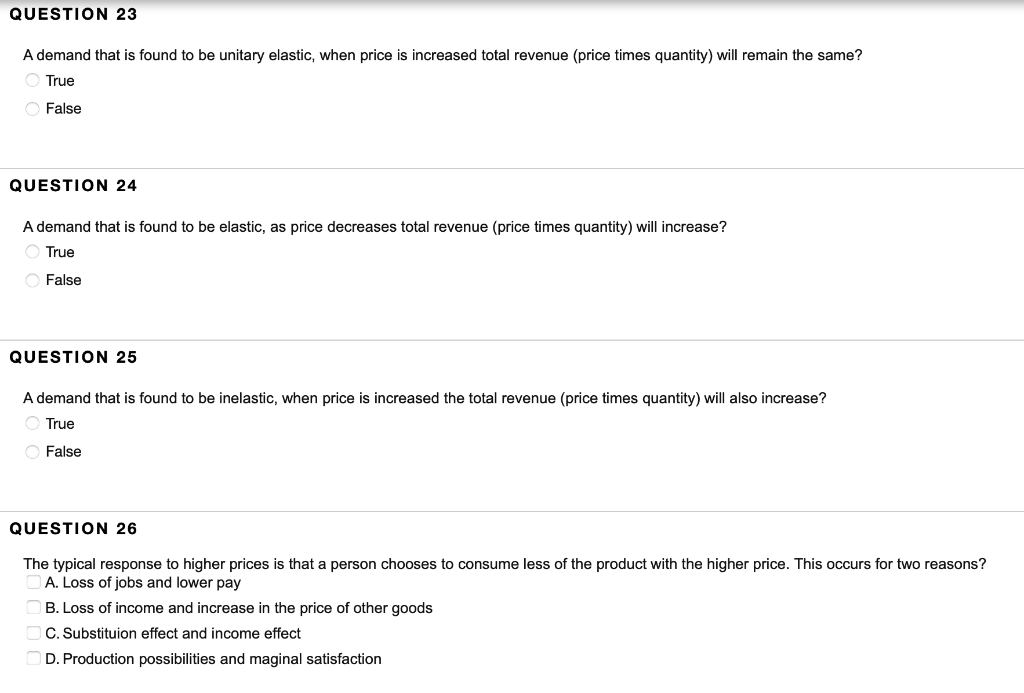Check option B about loss of income
The image size is (1024, 693).
point(31,607)
